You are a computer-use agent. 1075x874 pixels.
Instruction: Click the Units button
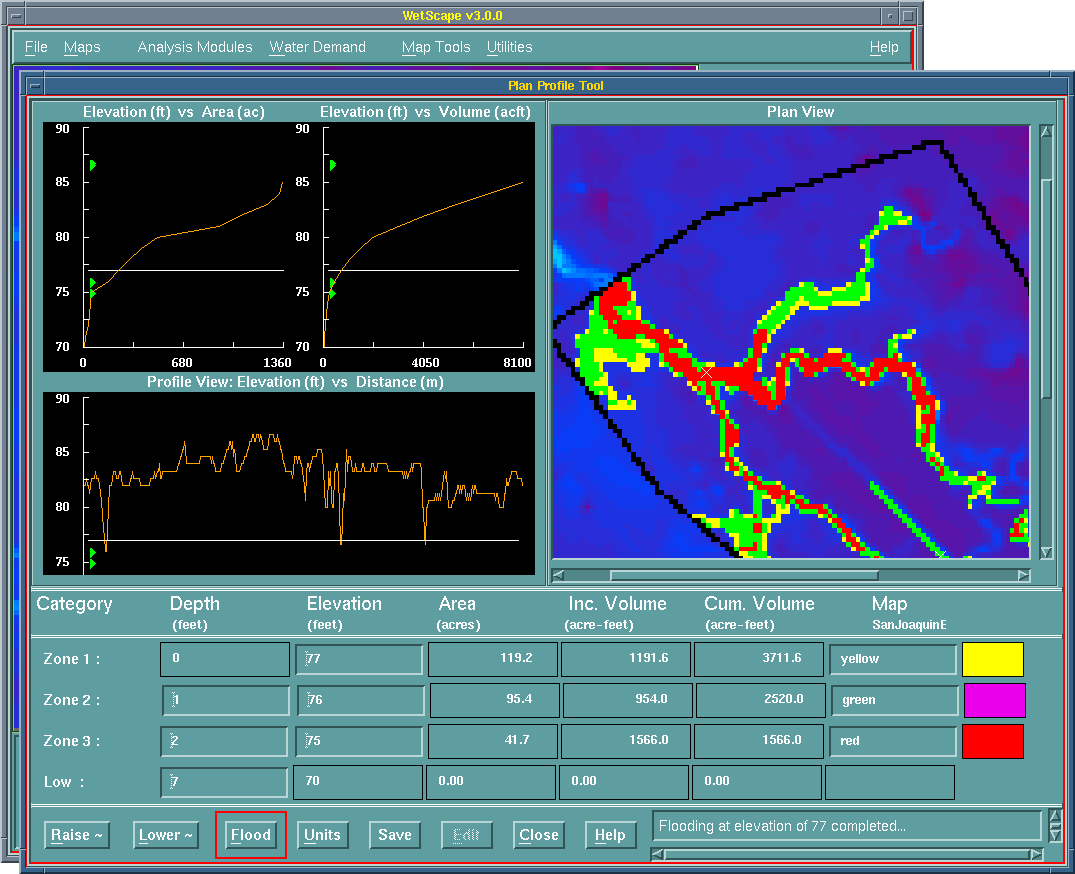(322, 835)
